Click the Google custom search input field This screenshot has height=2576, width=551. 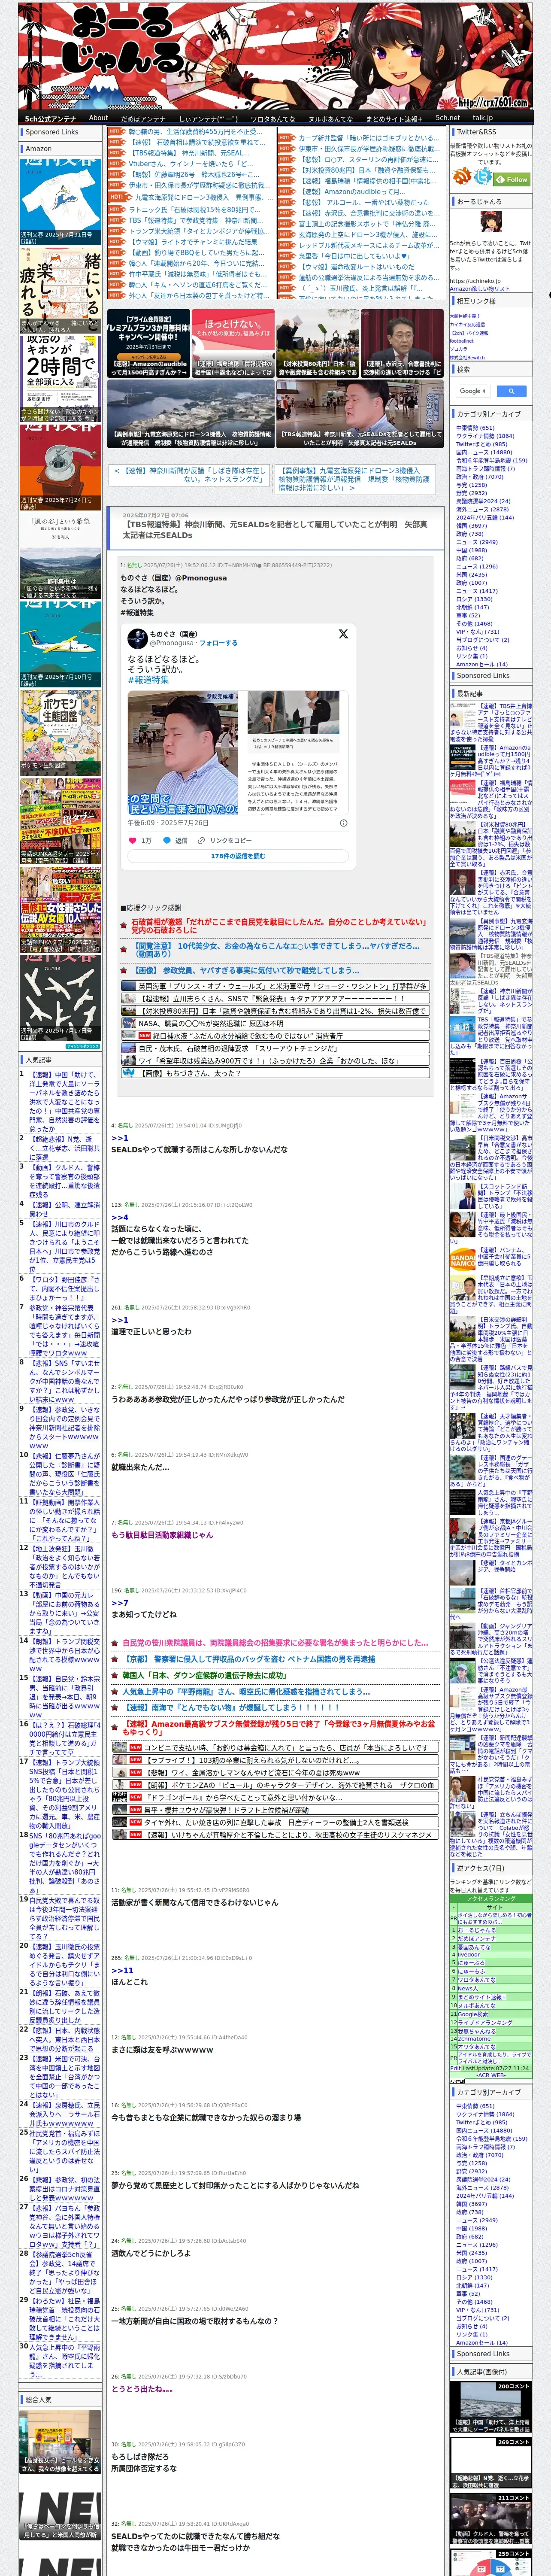click(473, 391)
